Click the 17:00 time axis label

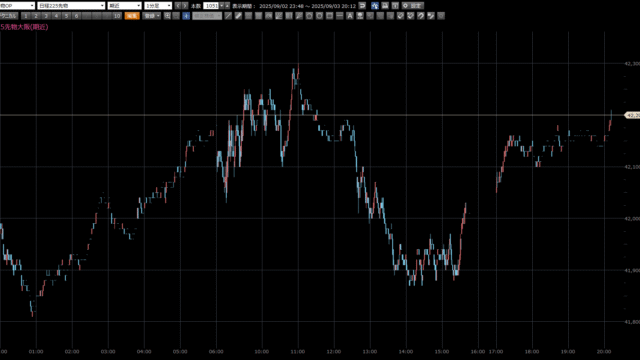(x=496, y=351)
